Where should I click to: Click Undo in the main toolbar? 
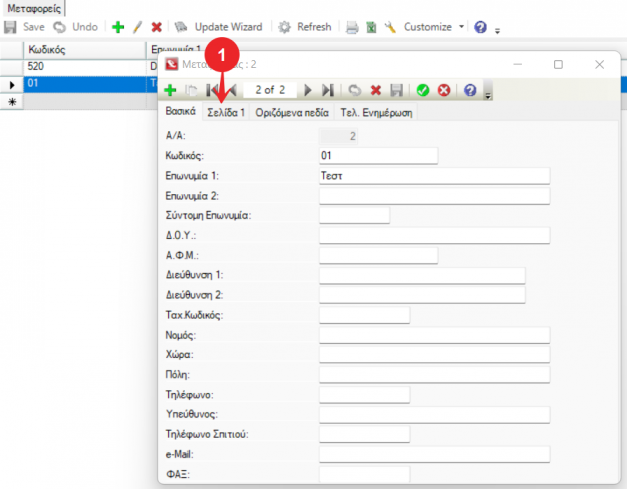tap(75, 27)
